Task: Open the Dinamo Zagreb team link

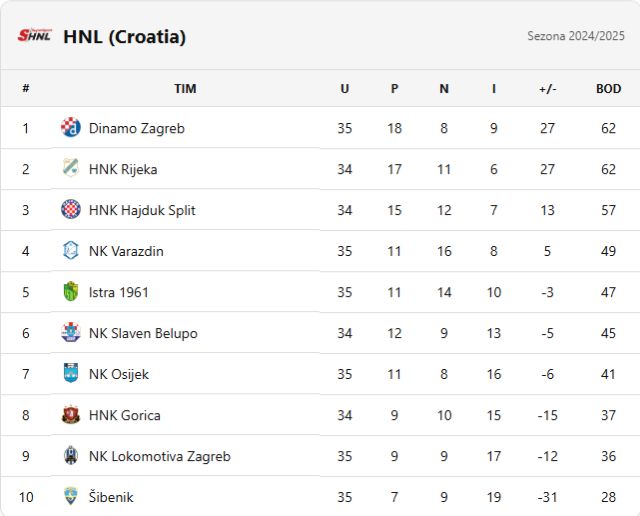Action: 136,128
